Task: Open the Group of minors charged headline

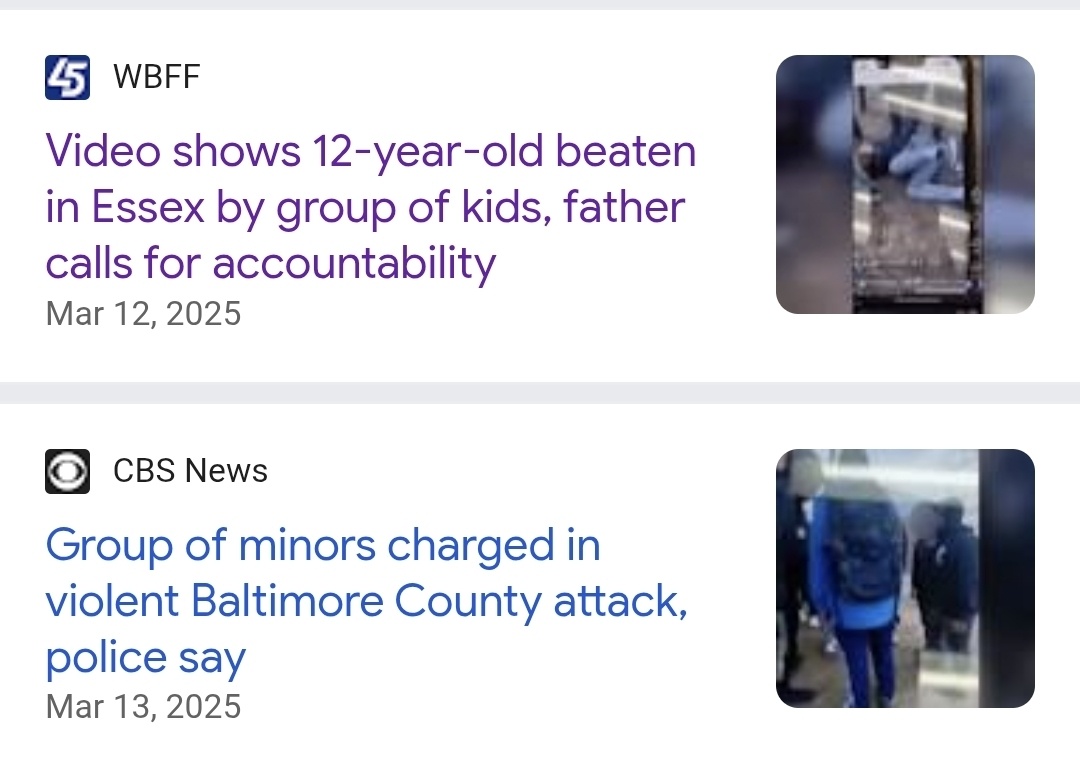Action: coord(366,601)
